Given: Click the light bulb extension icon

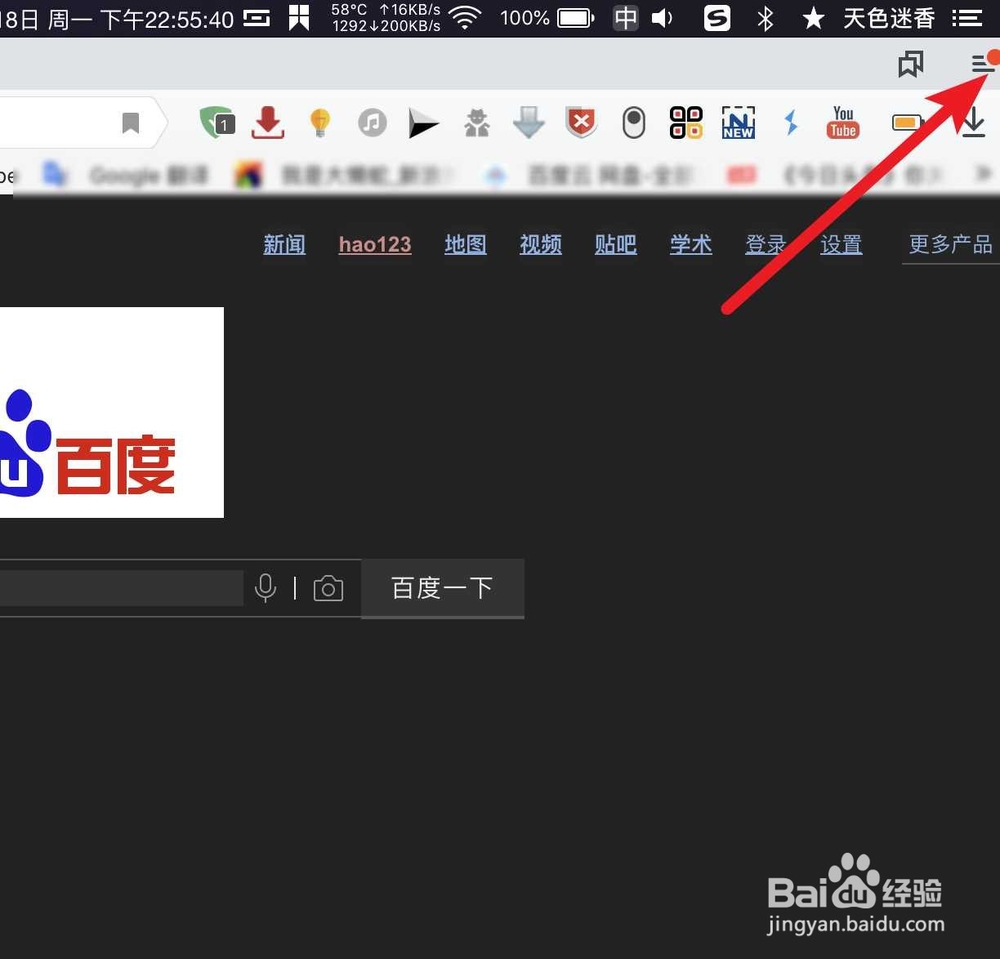Looking at the screenshot, I should click(320, 122).
